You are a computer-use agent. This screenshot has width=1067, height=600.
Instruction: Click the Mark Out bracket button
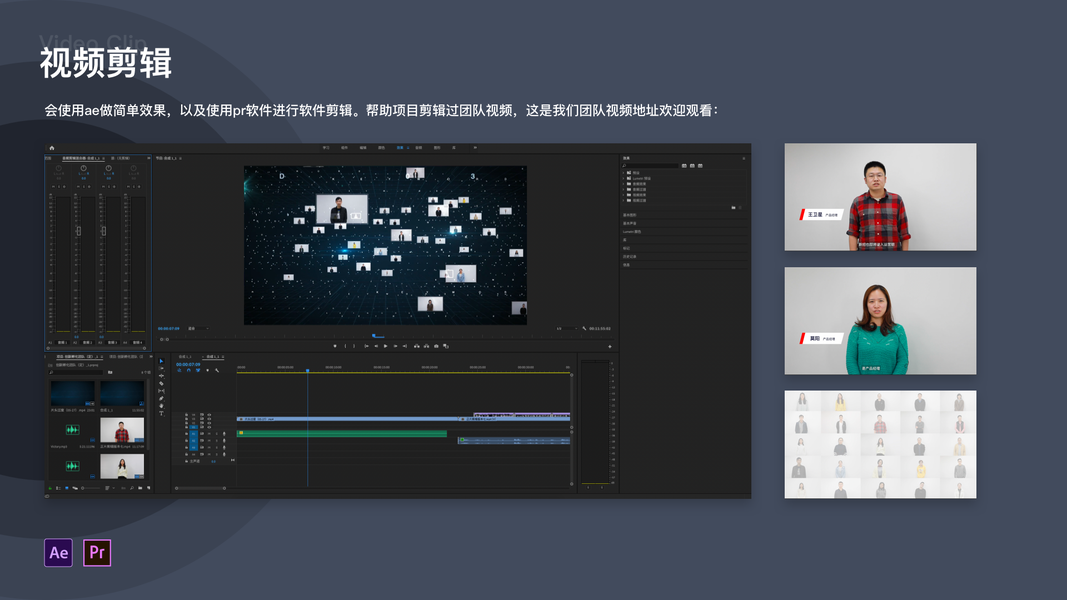point(354,346)
